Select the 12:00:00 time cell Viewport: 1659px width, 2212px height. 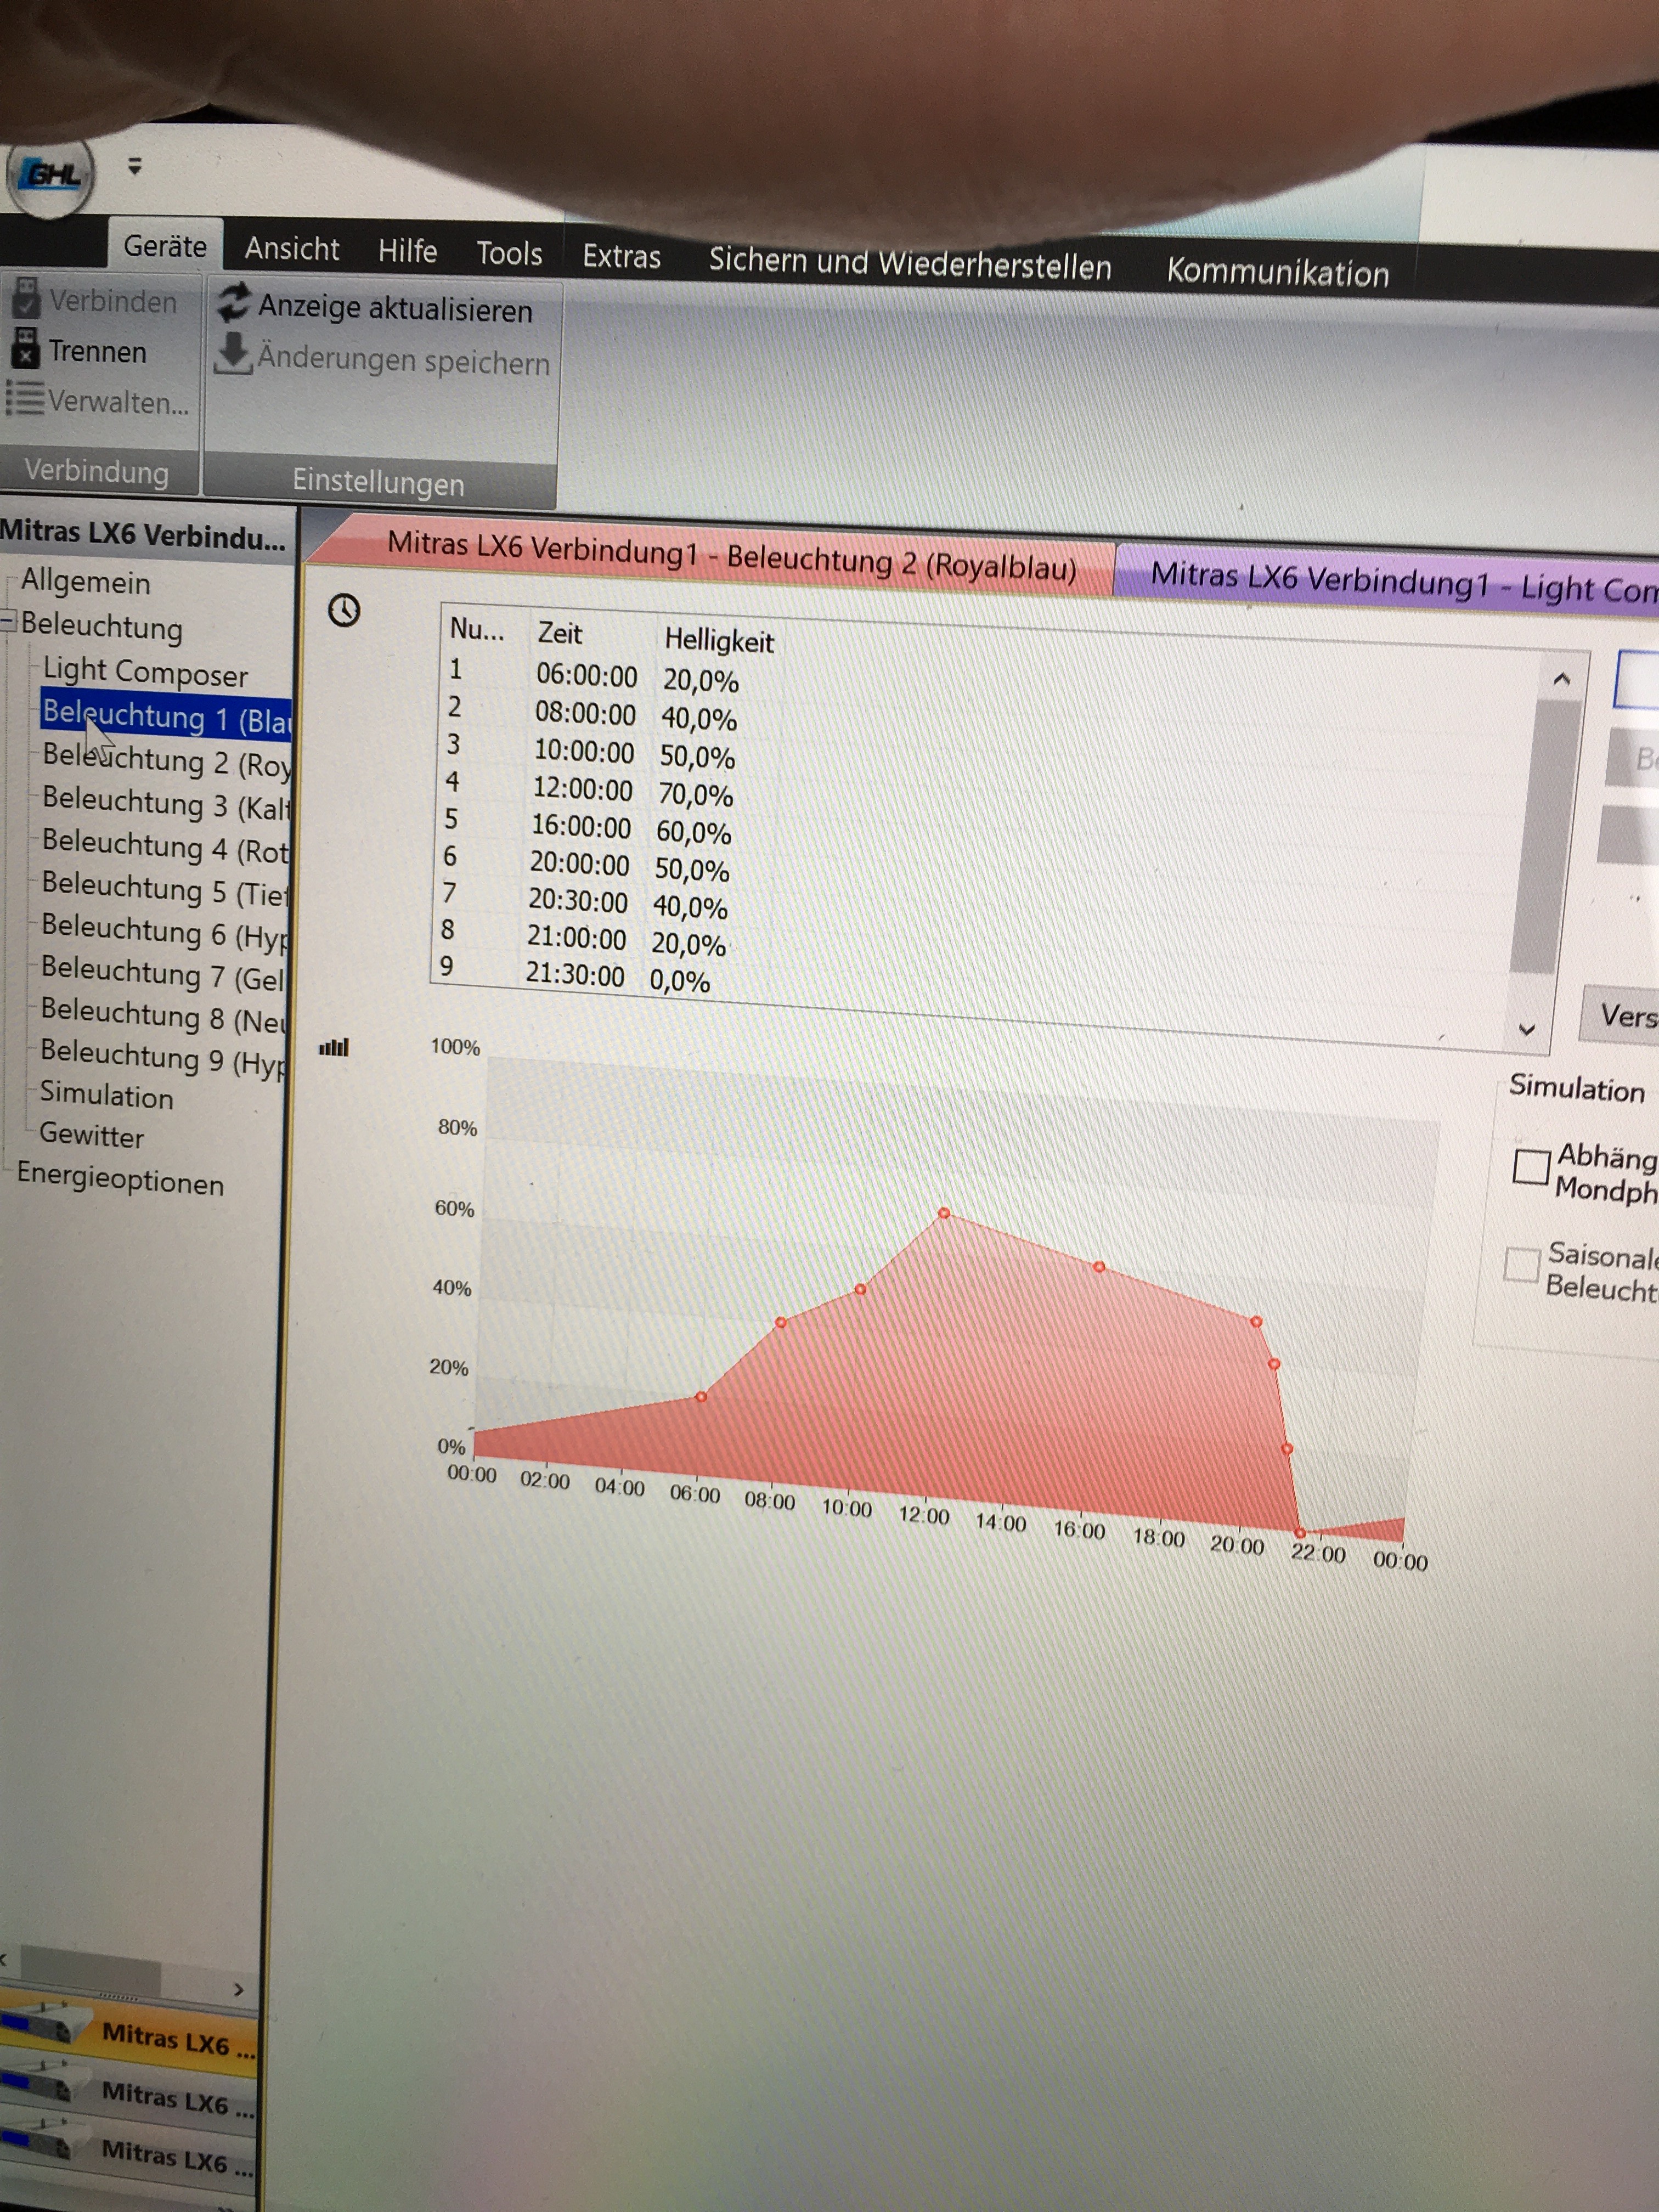pos(582,789)
